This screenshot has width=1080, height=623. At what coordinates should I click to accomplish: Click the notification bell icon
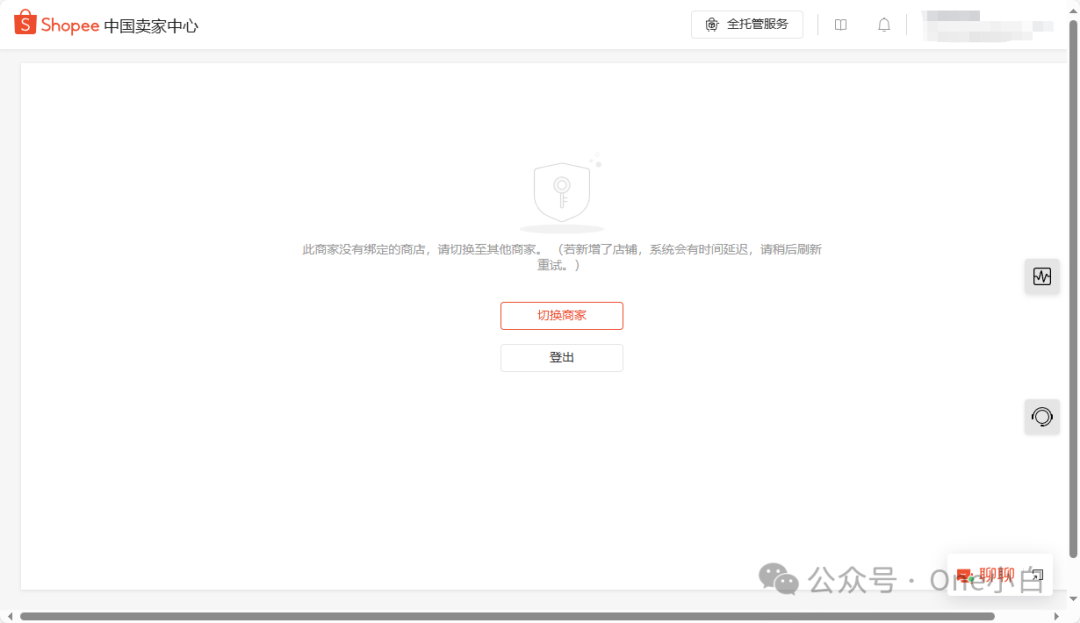[x=884, y=24]
